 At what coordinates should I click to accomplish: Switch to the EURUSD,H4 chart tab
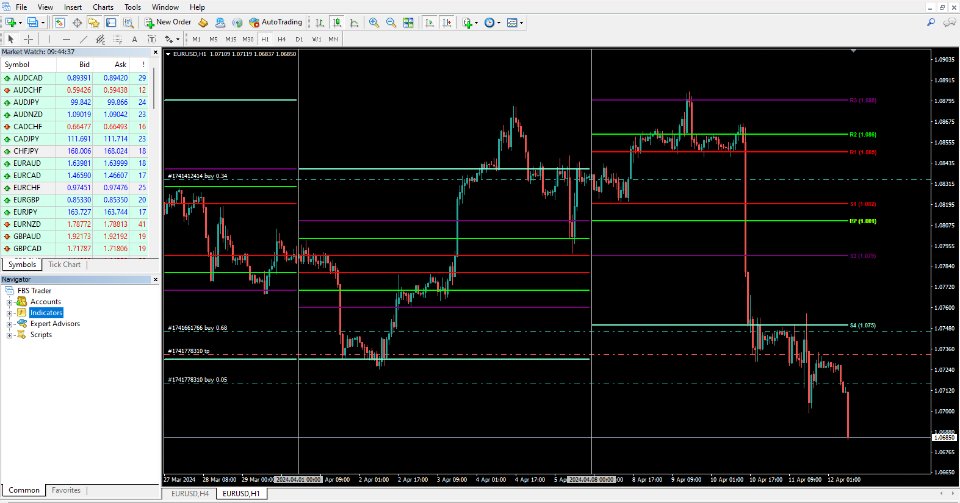pyautogui.click(x=190, y=493)
